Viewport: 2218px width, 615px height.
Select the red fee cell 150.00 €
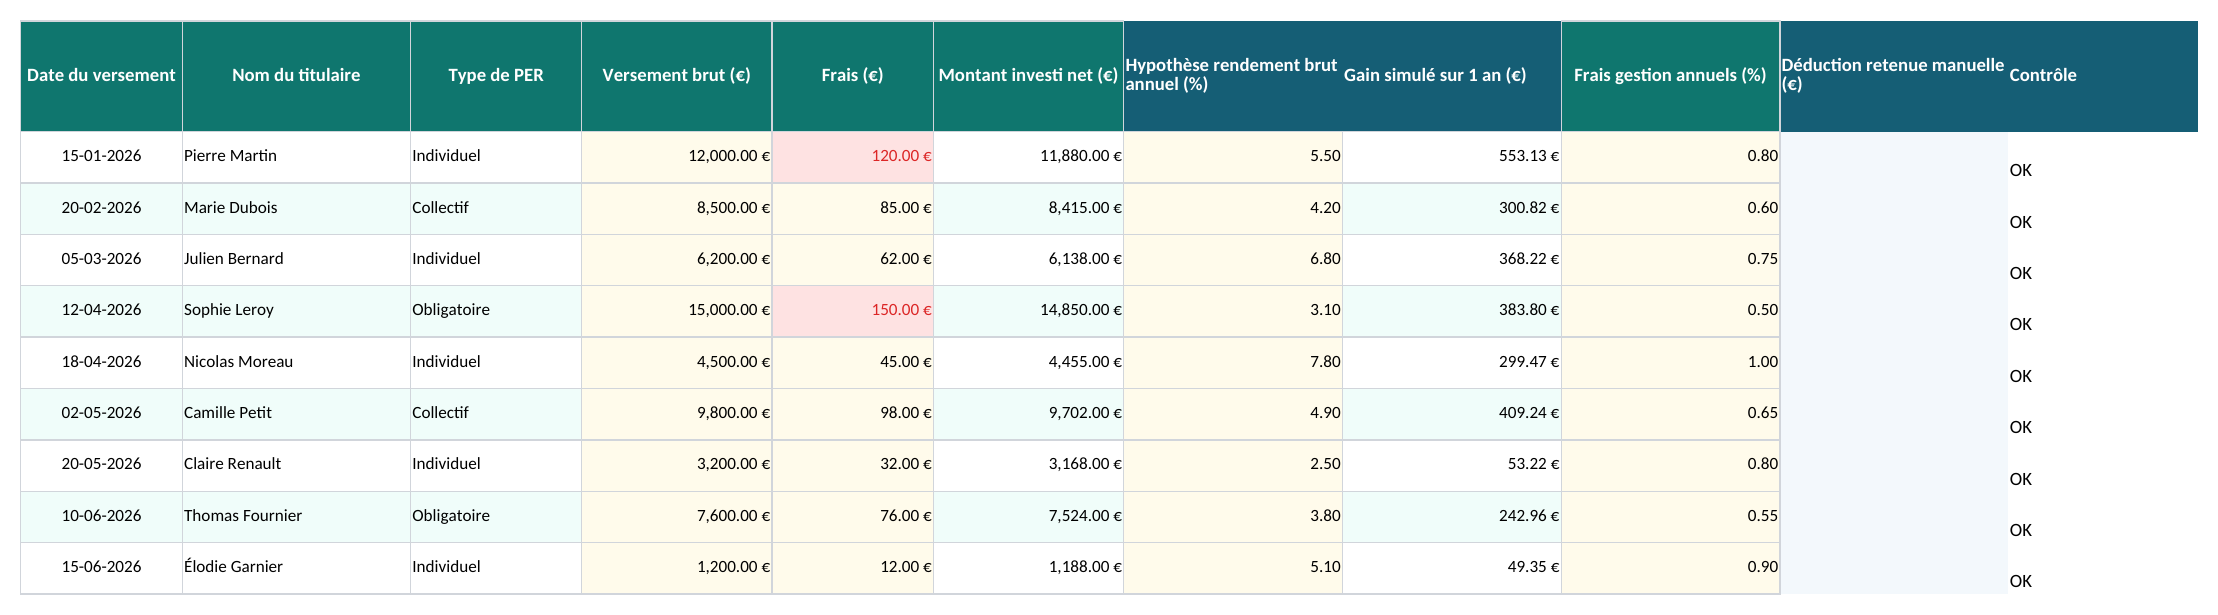tap(853, 311)
